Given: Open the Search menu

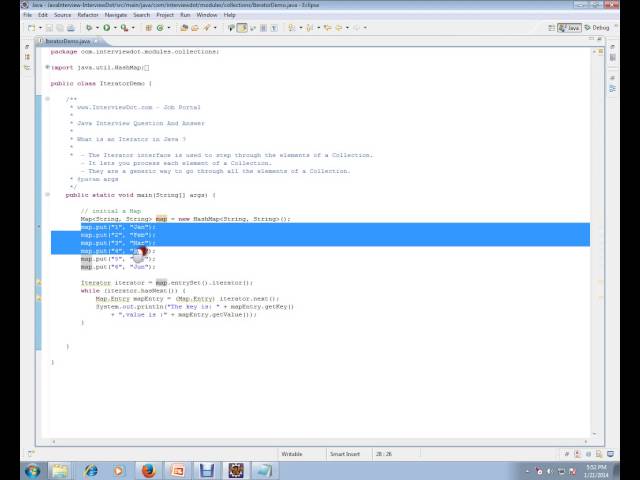Looking at the screenshot, I should pos(142,15).
